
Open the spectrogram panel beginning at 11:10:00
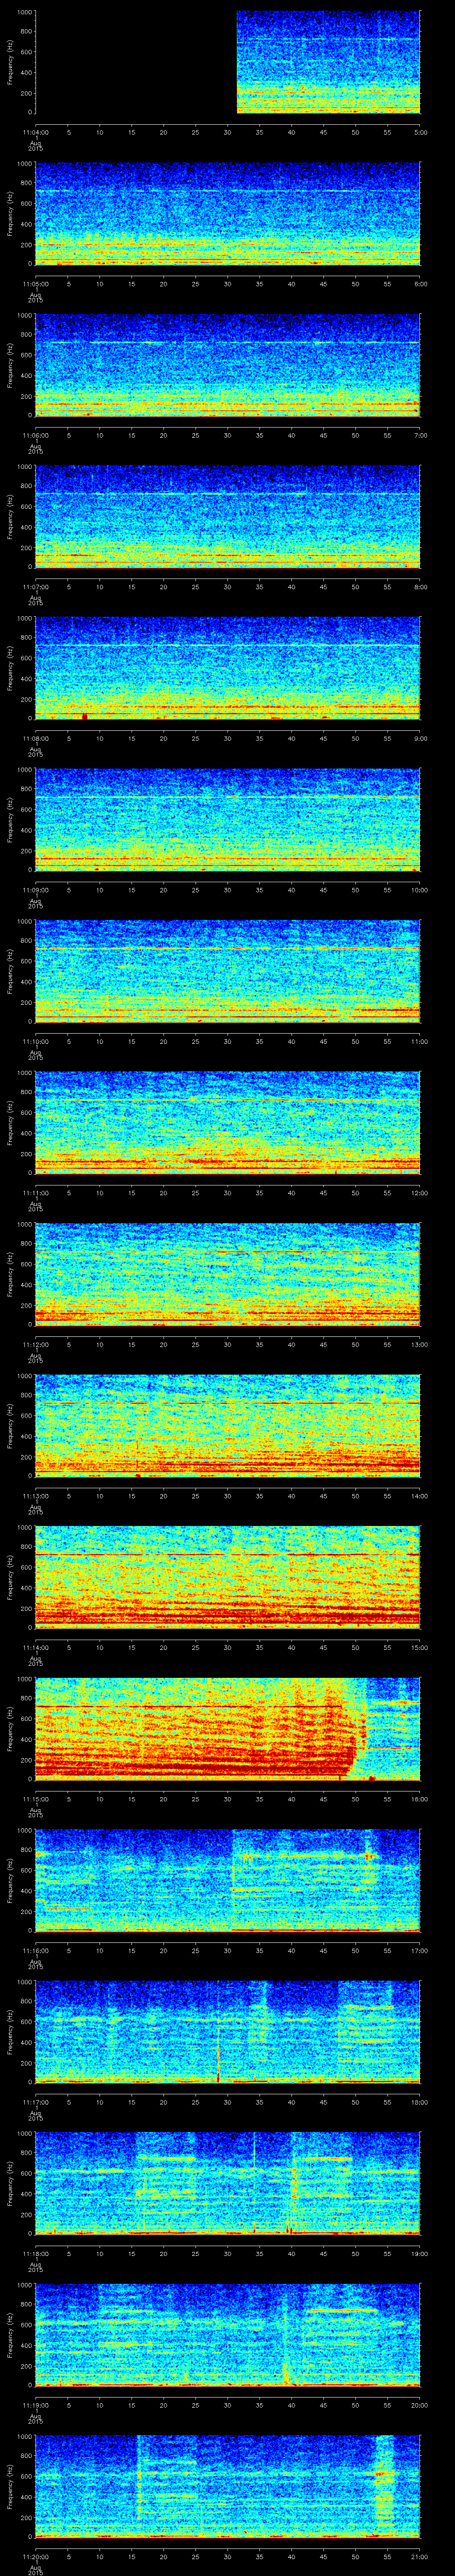click(228, 971)
